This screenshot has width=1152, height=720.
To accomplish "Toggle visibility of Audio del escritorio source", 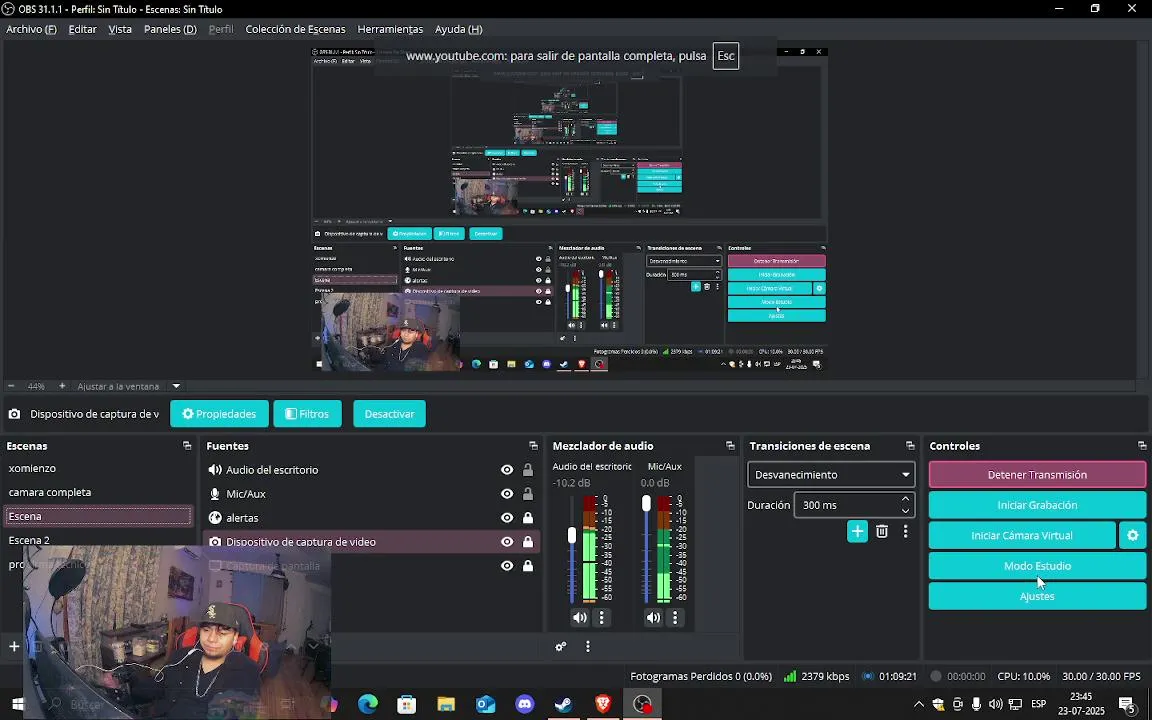I will click(507, 469).
